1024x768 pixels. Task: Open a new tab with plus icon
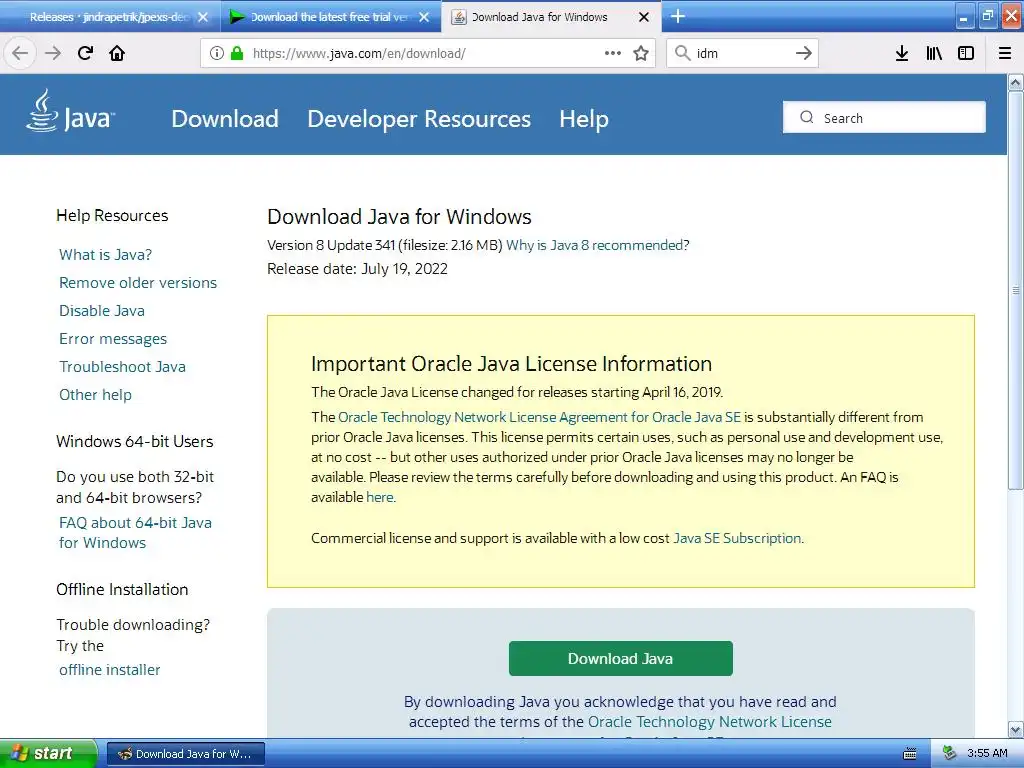coord(678,16)
